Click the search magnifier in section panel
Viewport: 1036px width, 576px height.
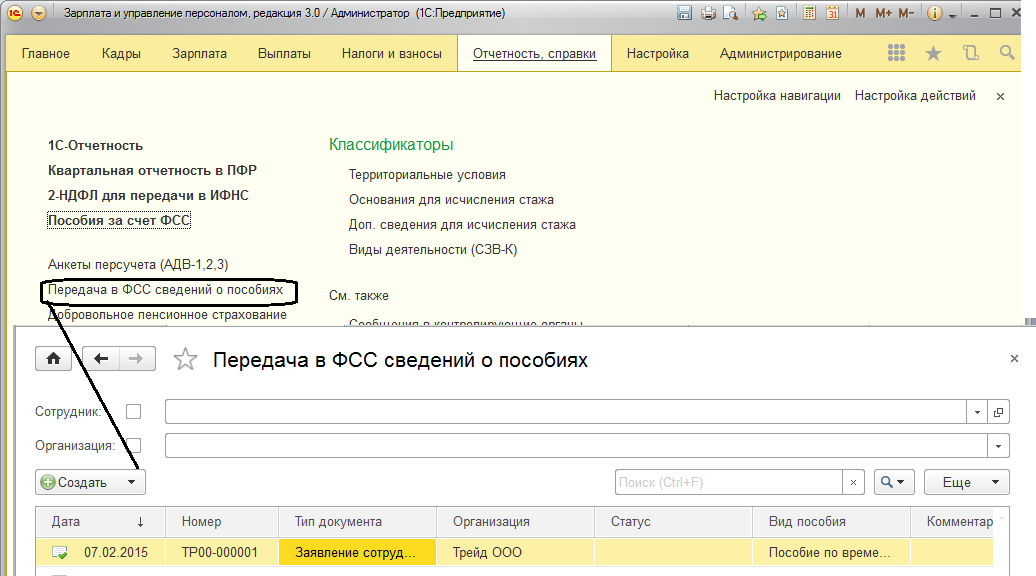[x=1007, y=52]
